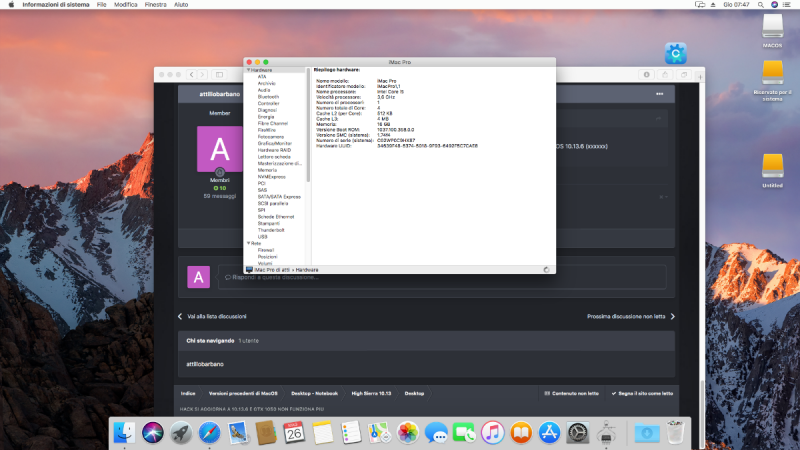Open the post options three-dots menu
Screen dimensions: 800x450
pyautogui.click(x=660, y=94)
